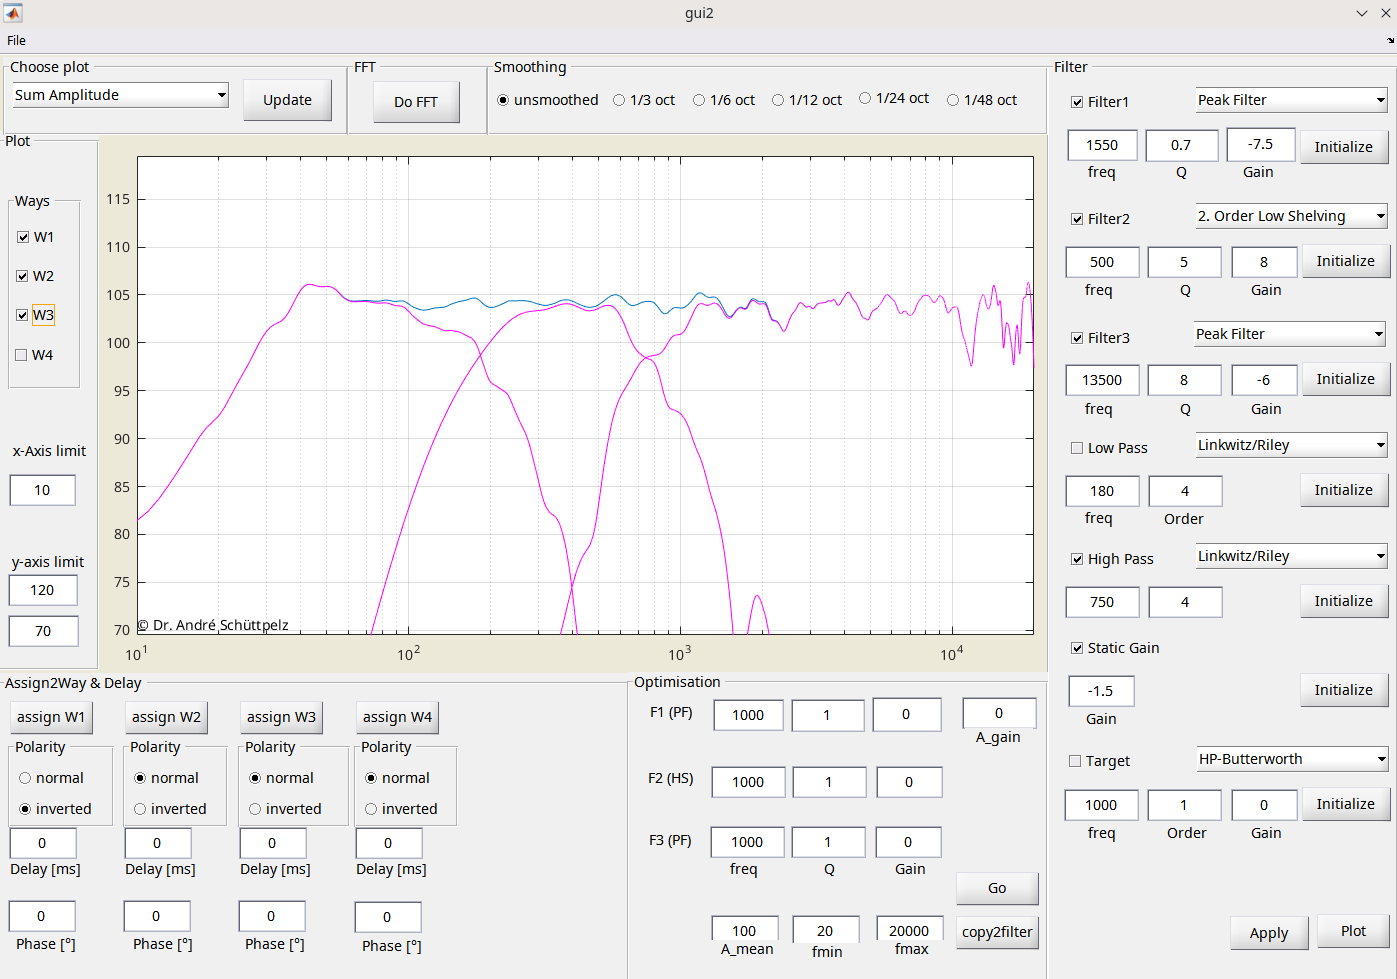Toggle the Static Gain checkbox
Viewport: 1397px width, 979px height.
pos(1077,648)
